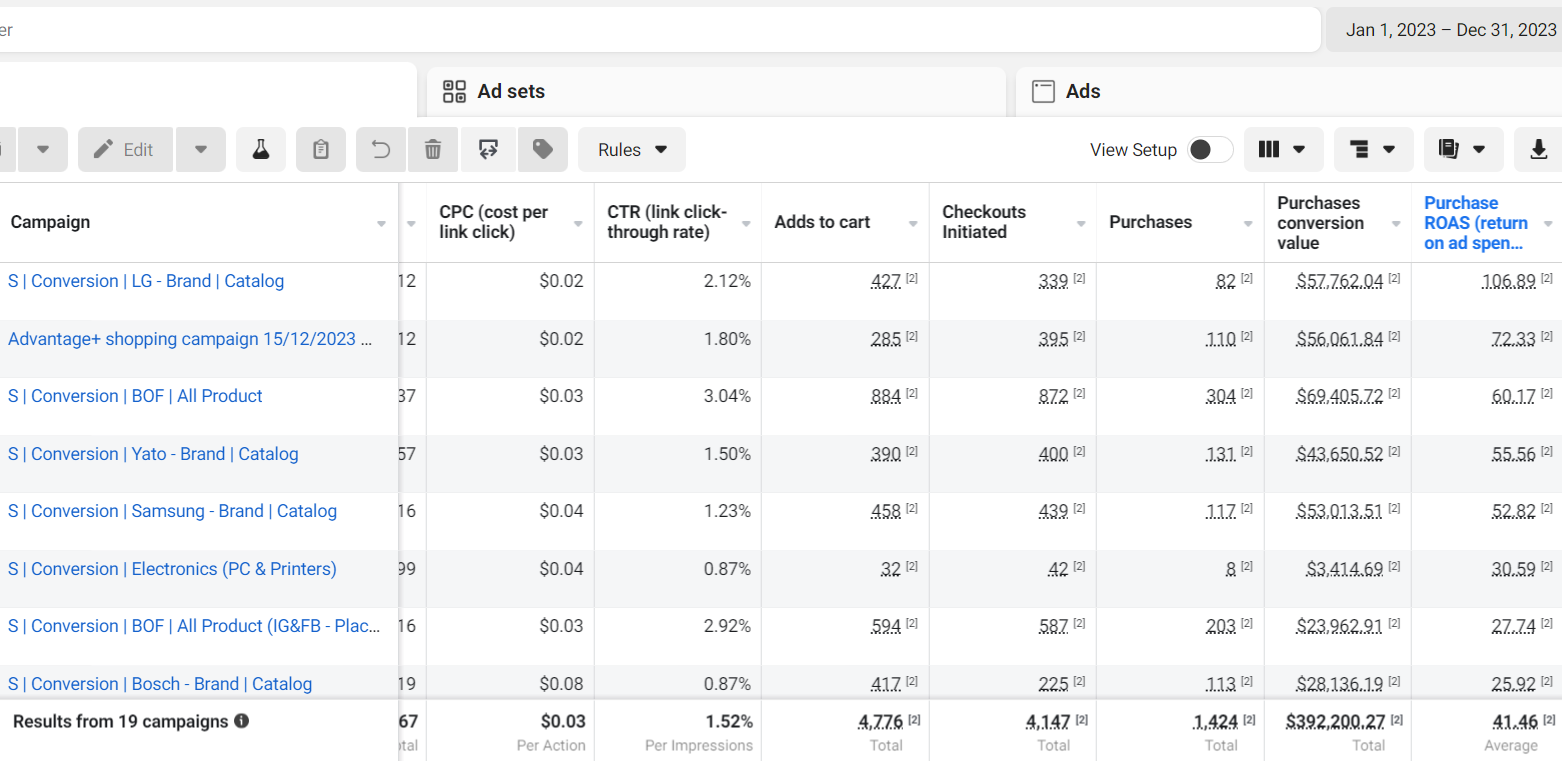Delete selection with the trash icon
This screenshot has height=761, width=1562.
point(433,150)
